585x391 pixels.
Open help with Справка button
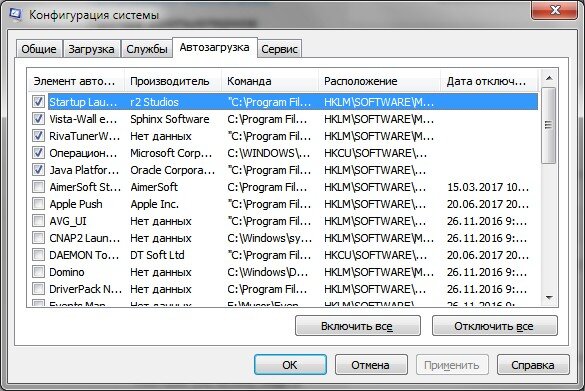click(533, 365)
